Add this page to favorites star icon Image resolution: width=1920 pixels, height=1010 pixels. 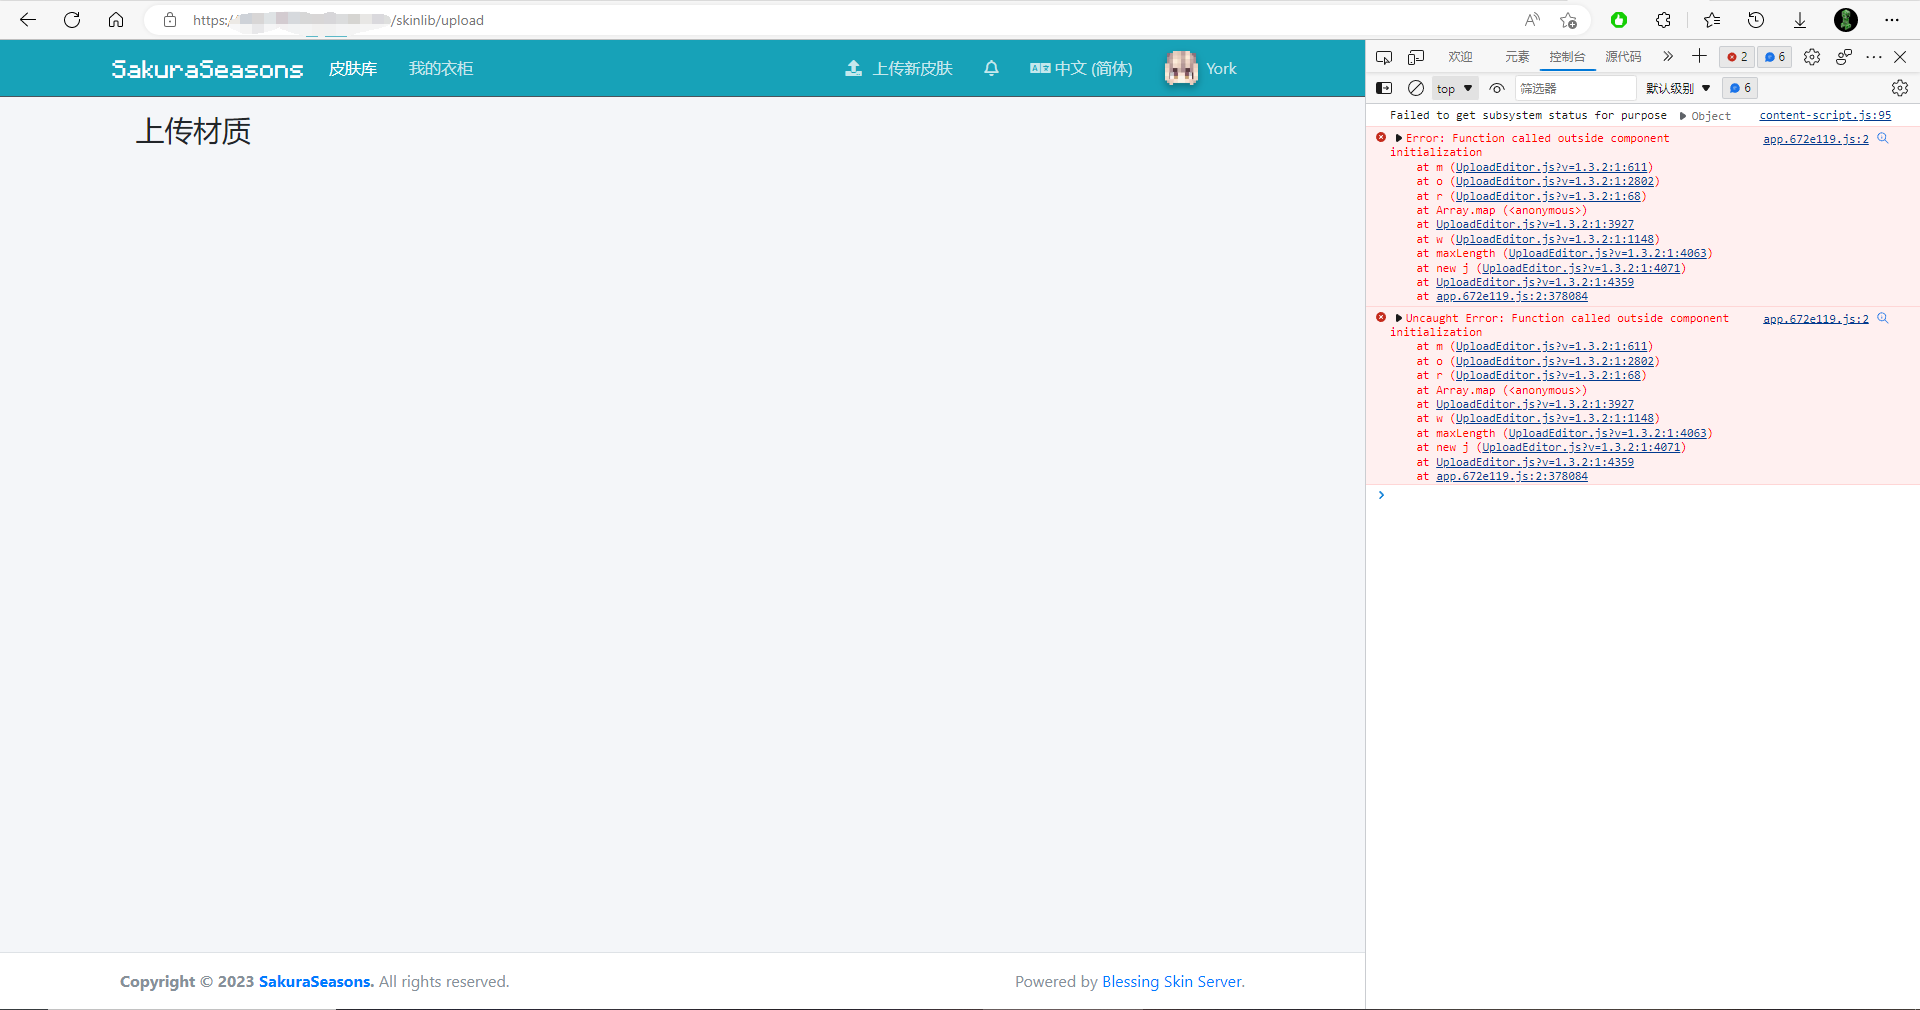tap(1568, 20)
